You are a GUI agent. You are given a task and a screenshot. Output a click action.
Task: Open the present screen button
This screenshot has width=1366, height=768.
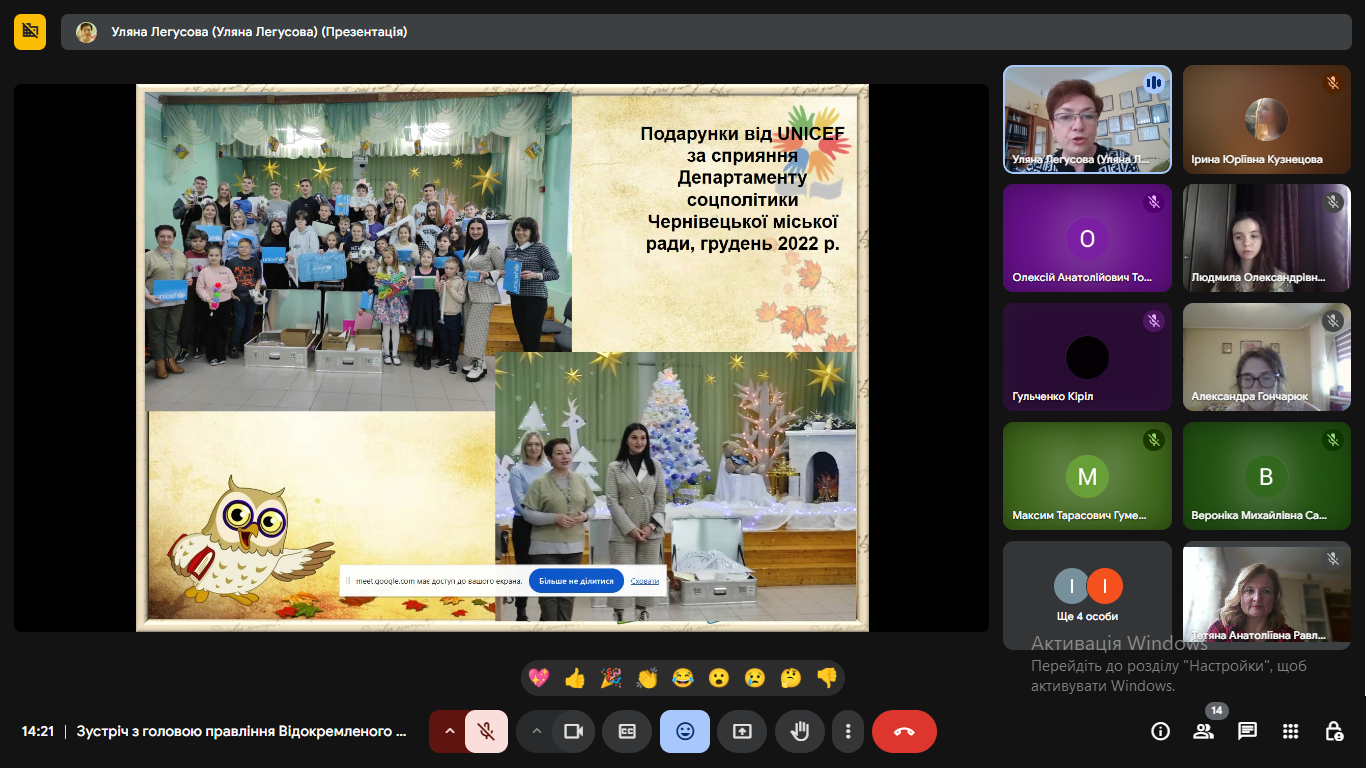[x=742, y=731]
